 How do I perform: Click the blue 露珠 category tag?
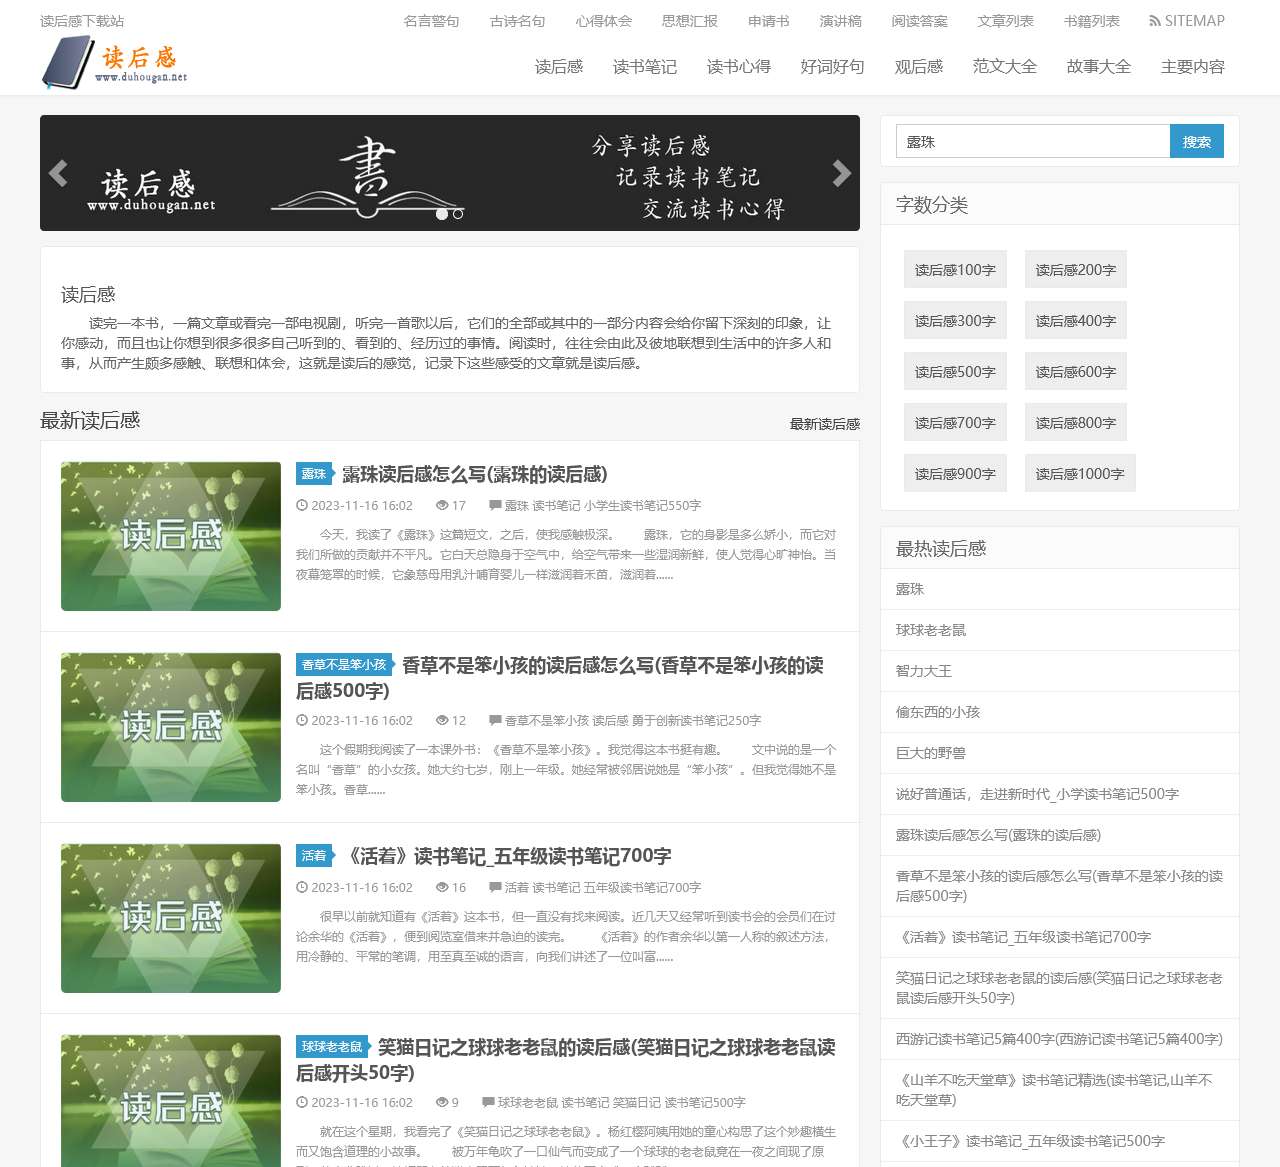(314, 474)
